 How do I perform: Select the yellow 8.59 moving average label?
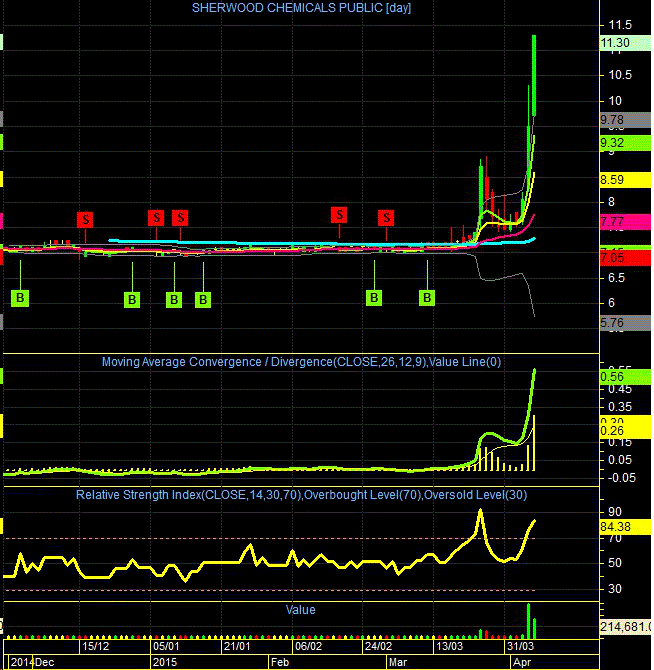point(625,180)
